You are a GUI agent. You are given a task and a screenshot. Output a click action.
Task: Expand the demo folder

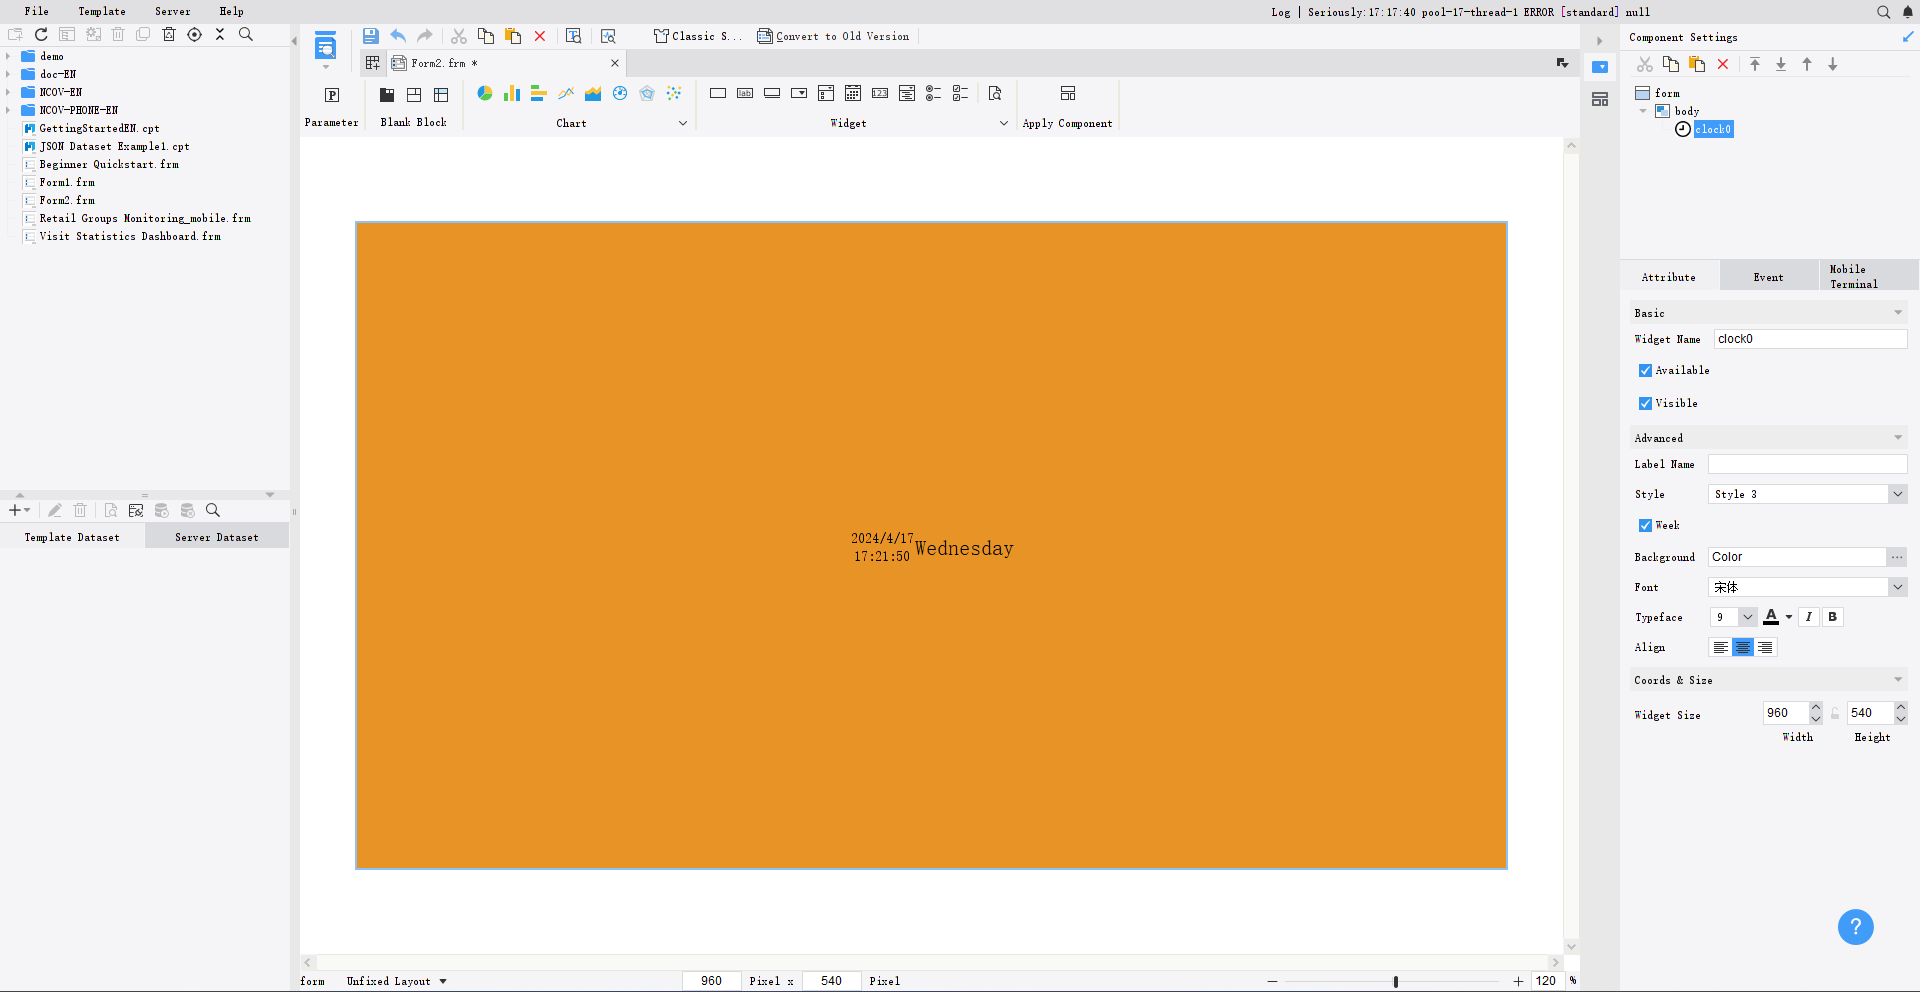(x=8, y=56)
